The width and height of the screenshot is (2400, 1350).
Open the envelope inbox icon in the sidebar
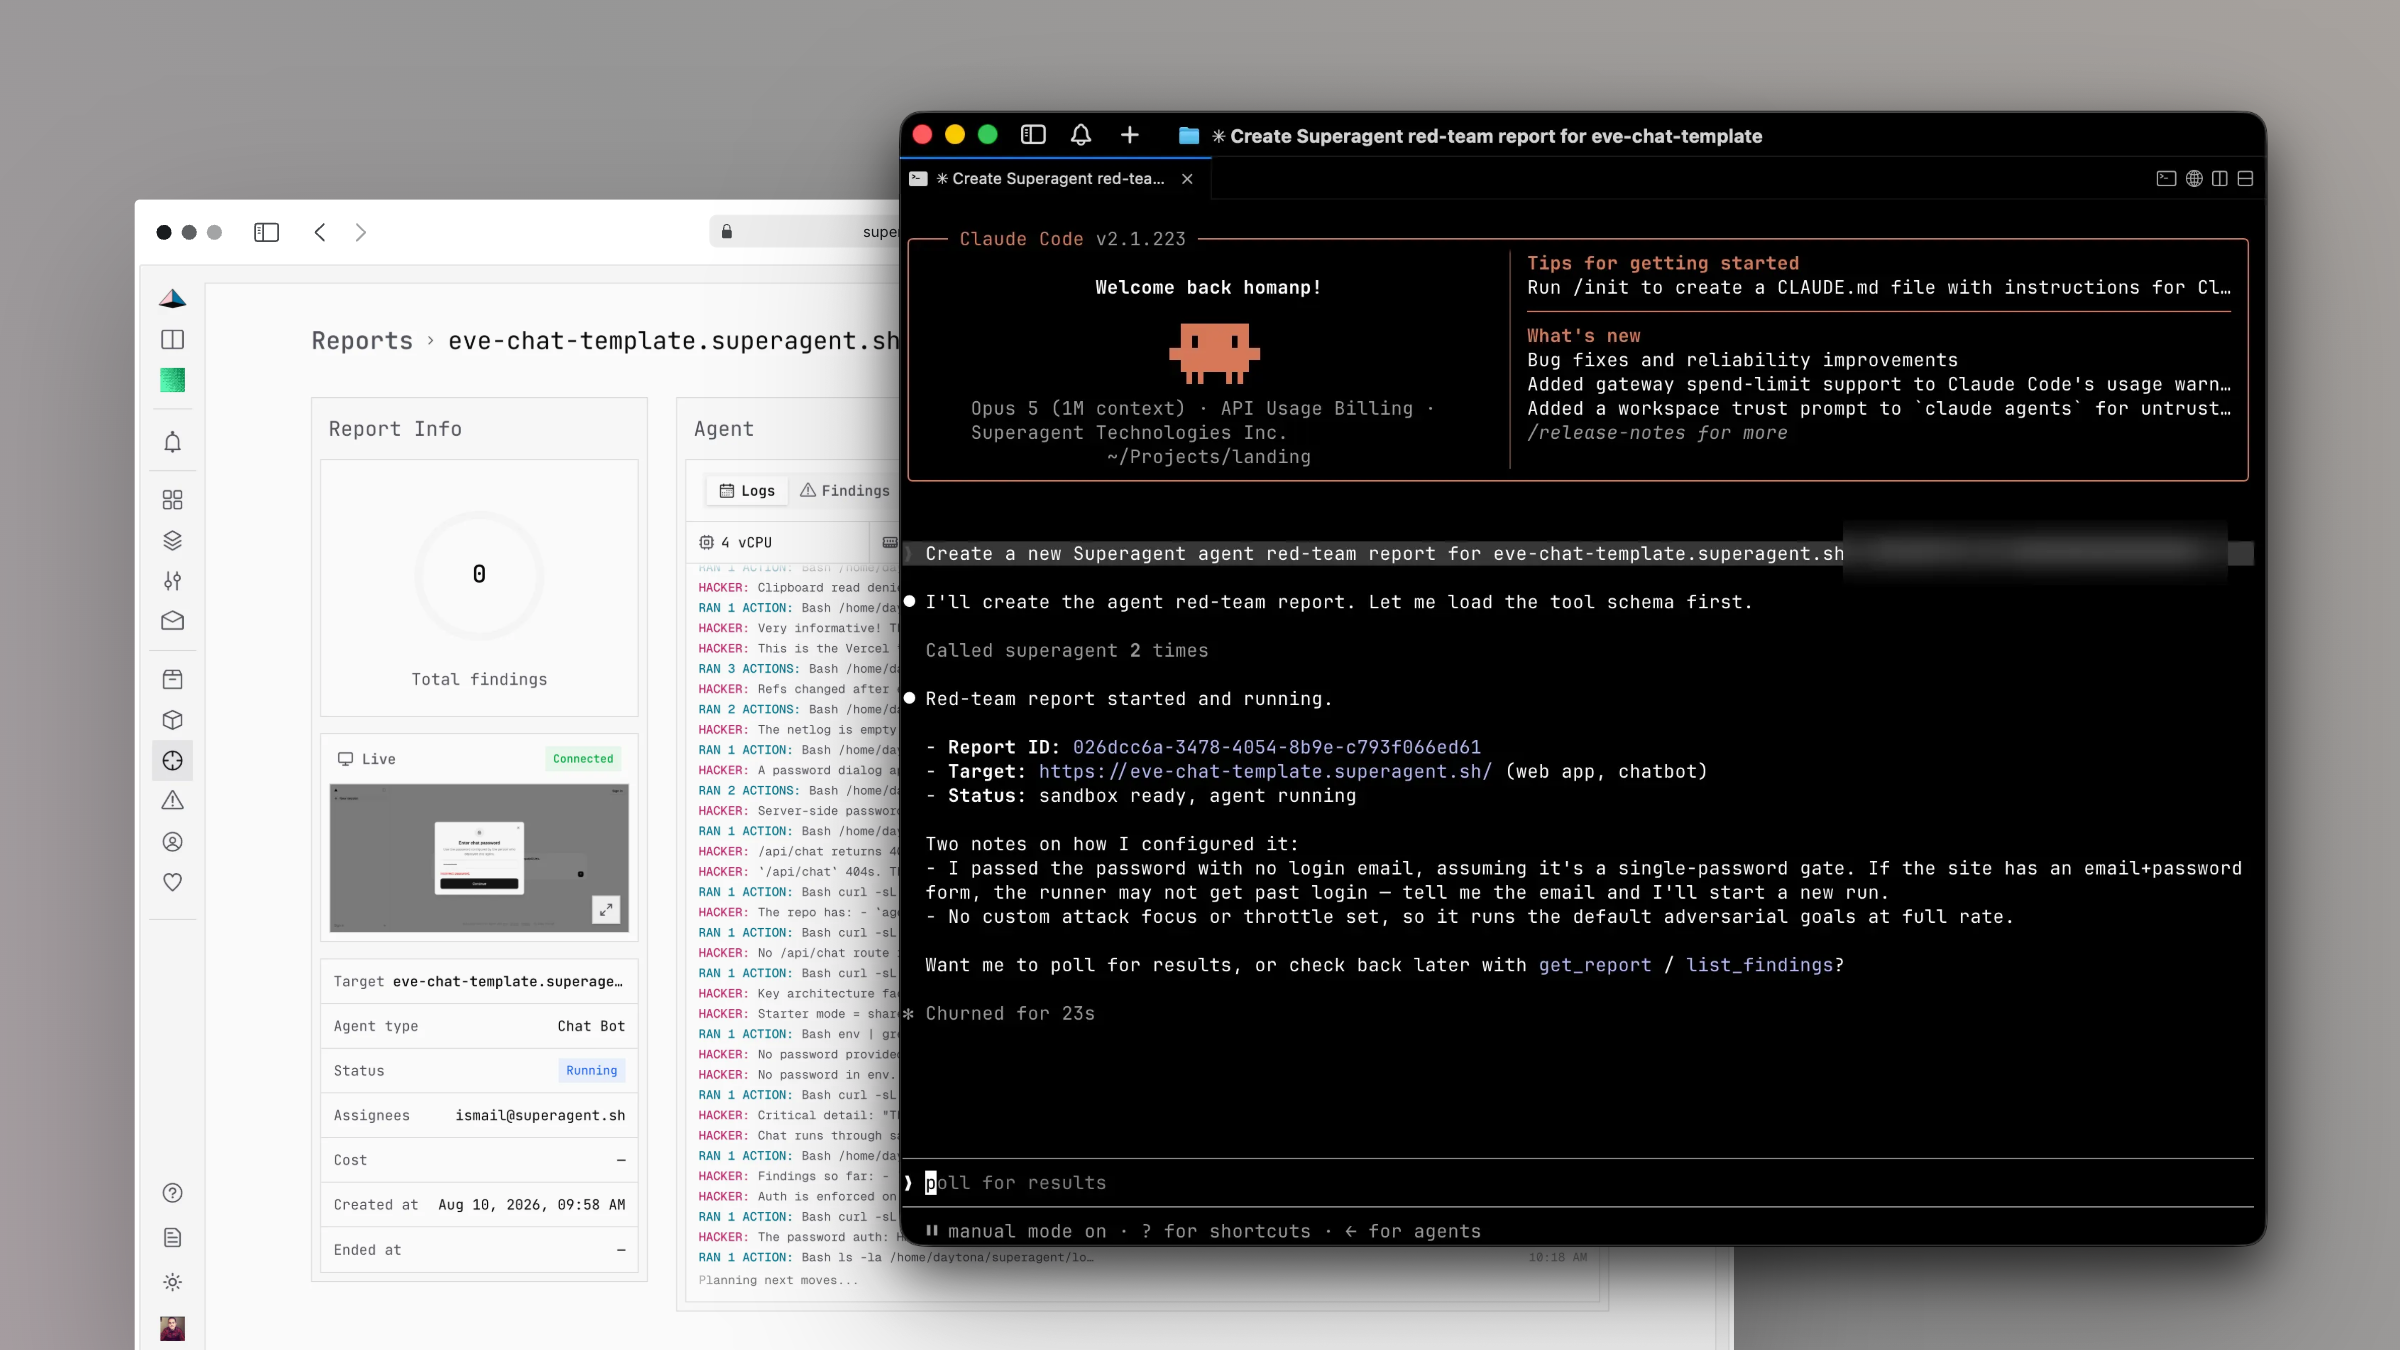tap(172, 621)
